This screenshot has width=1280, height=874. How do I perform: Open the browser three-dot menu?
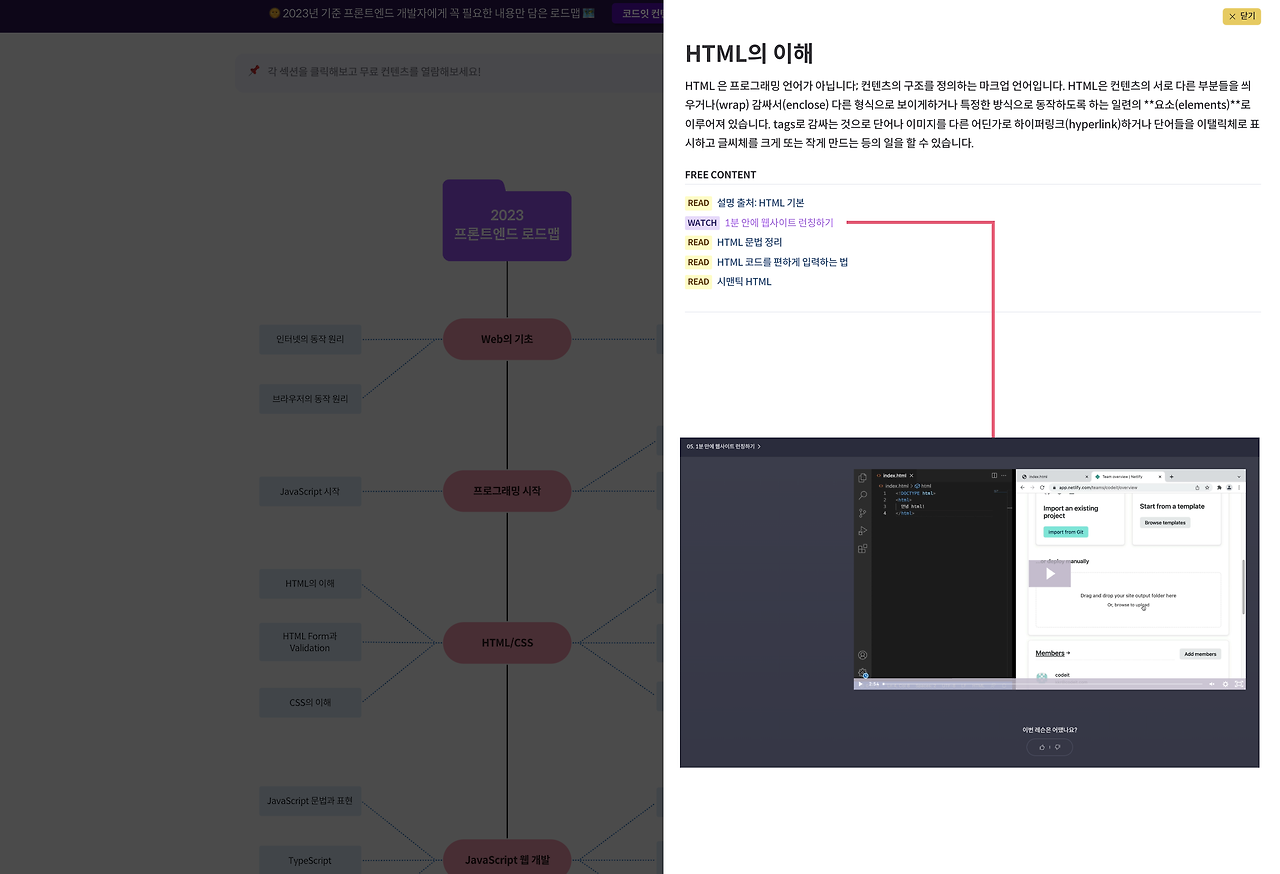1239,487
